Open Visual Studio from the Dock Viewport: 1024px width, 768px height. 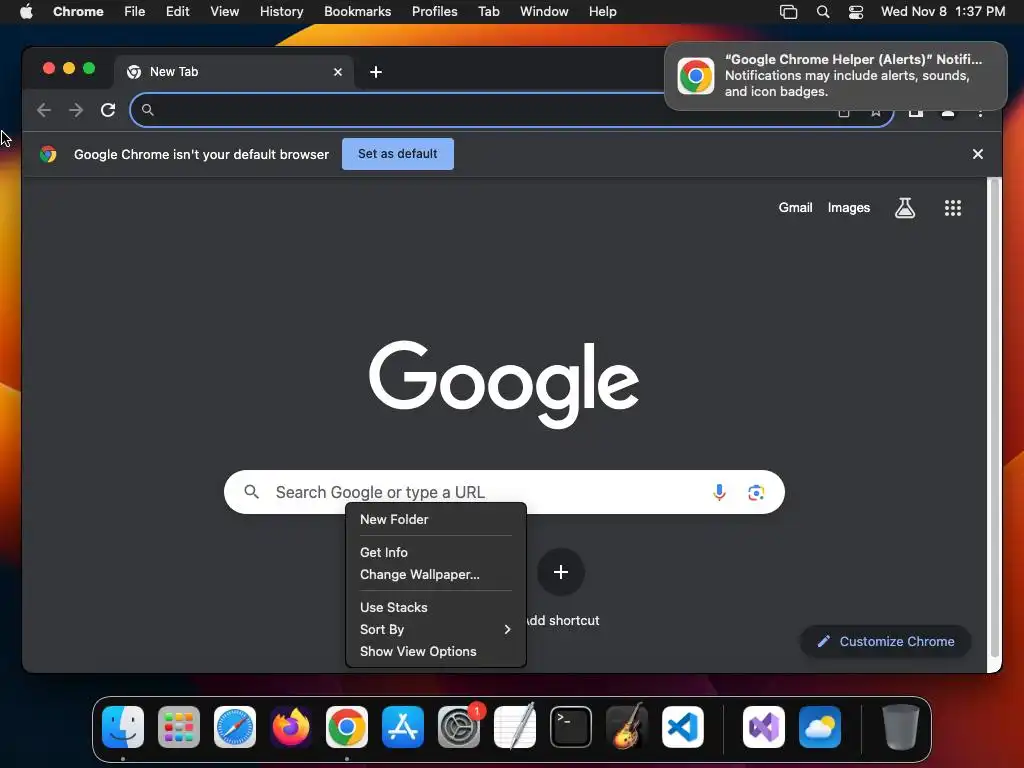pos(763,727)
